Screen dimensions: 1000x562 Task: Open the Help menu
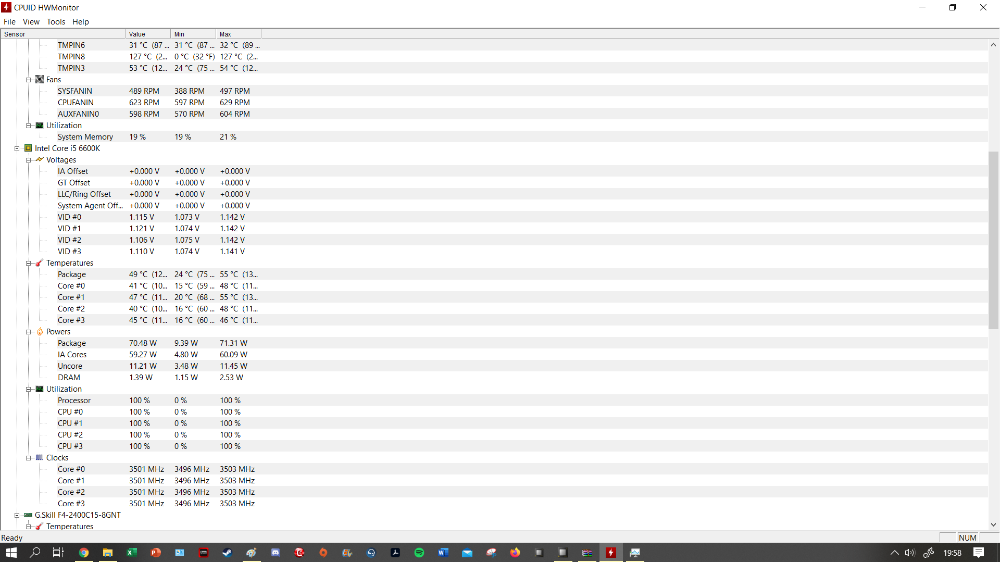80,22
